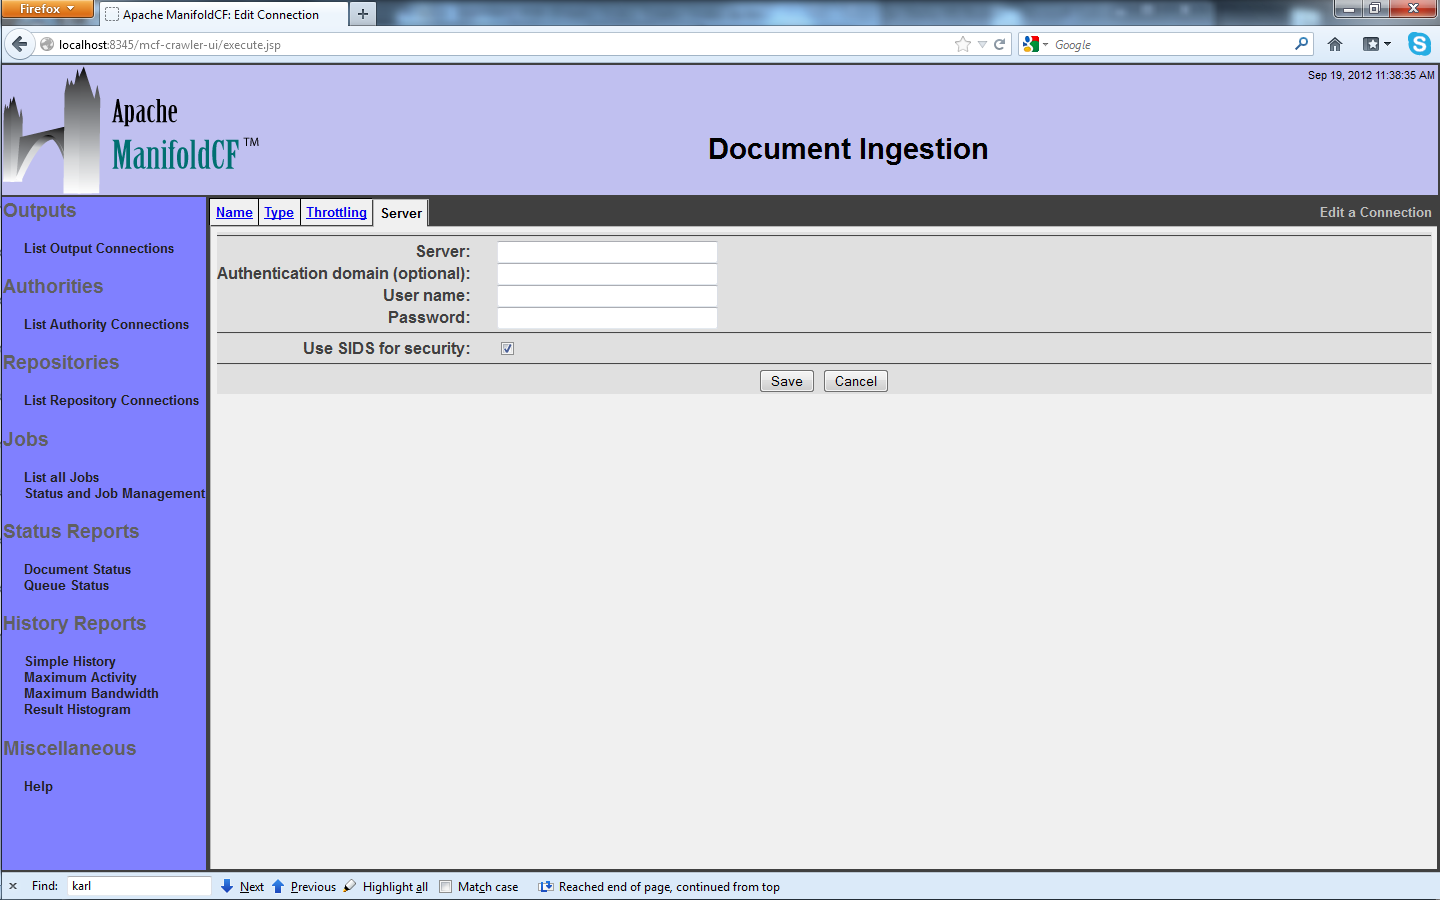Switch to the Type tab

pyautogui.click(x=279, y=212)
